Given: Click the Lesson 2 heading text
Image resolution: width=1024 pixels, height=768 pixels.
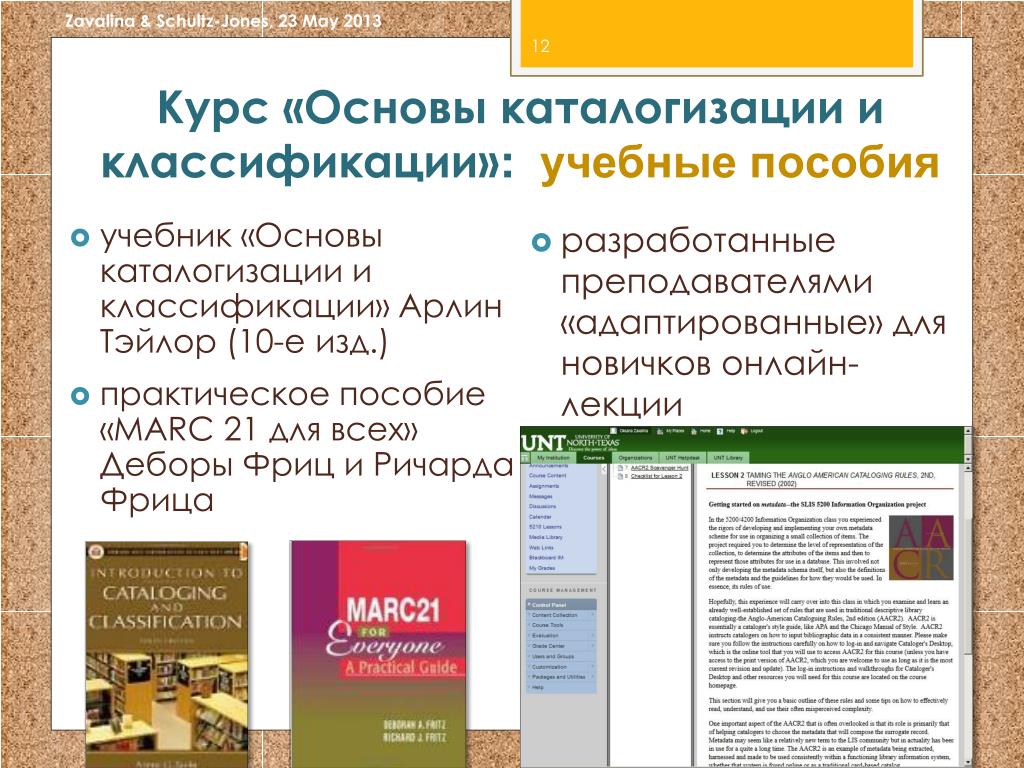Looking at the screenshot, I should coord(823,479).
